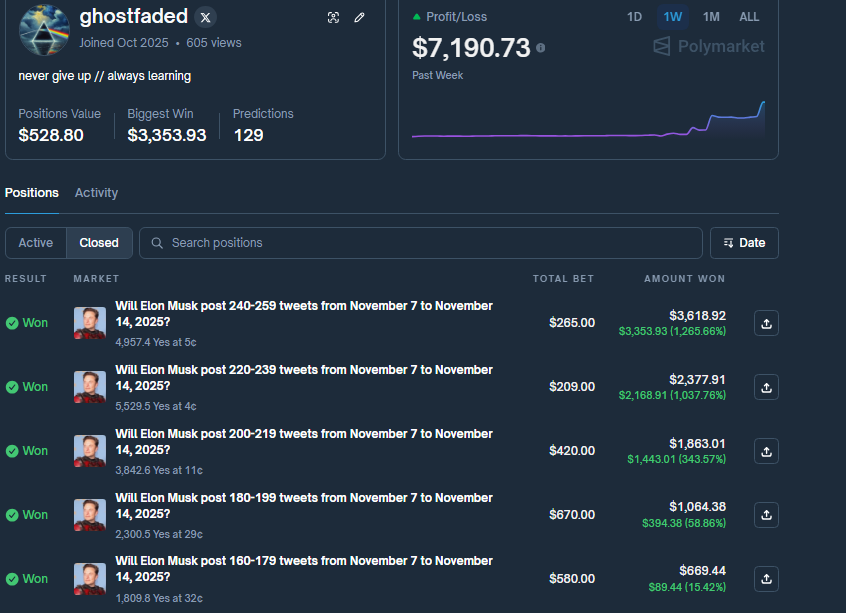This screenshot has height=613, width=846.
Task: Click the Biggest Win $3,353.93 value
Action: 167,135
